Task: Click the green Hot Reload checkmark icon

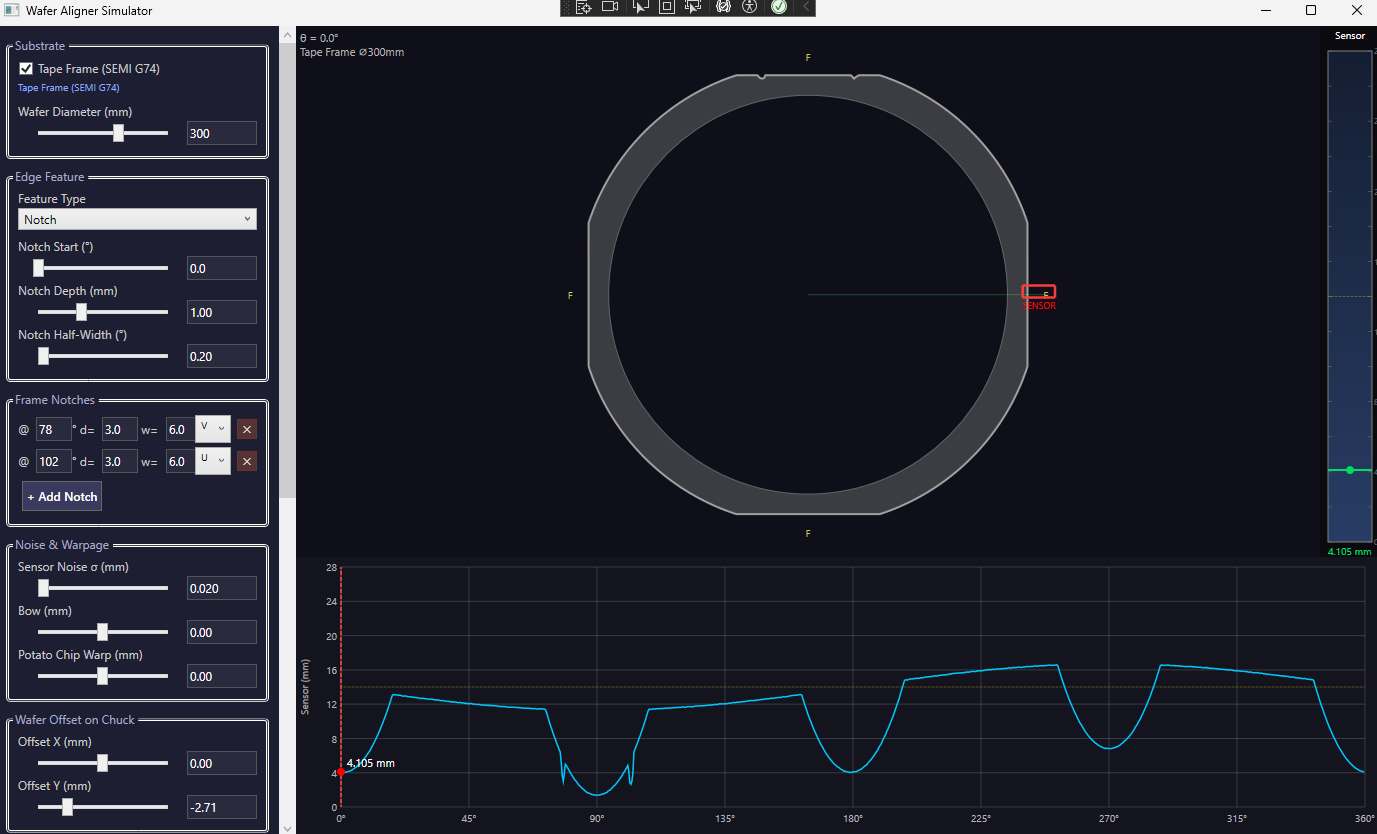Action: (778, 7)
